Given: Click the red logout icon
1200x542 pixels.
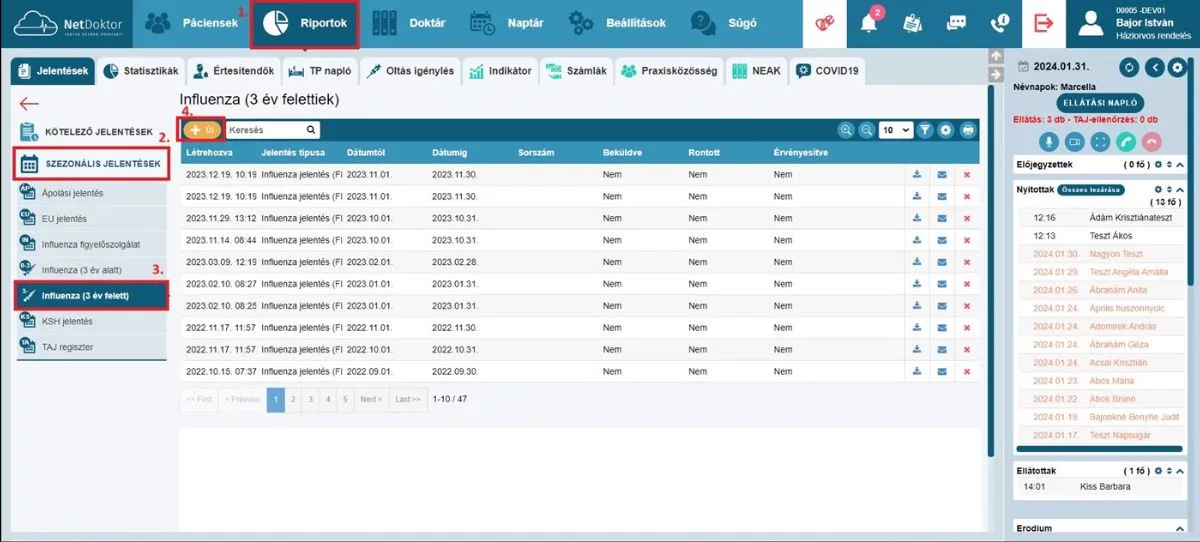Looking at the screenshot, I should [x=1044, y=22].
